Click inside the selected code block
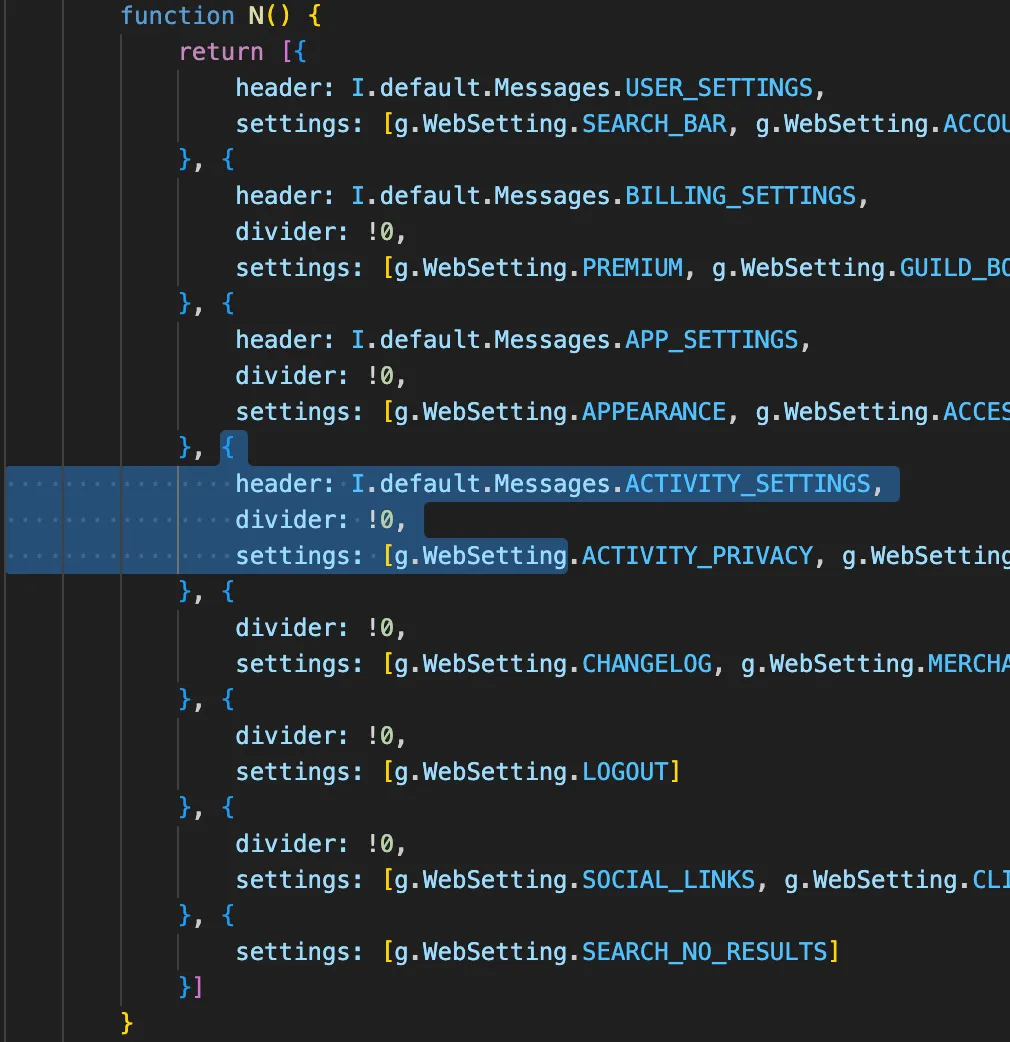 click(x=400, y=519)
